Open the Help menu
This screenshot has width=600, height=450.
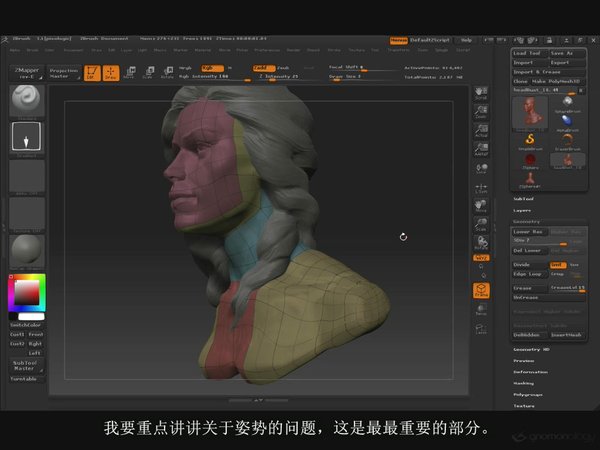pos(466,40)
